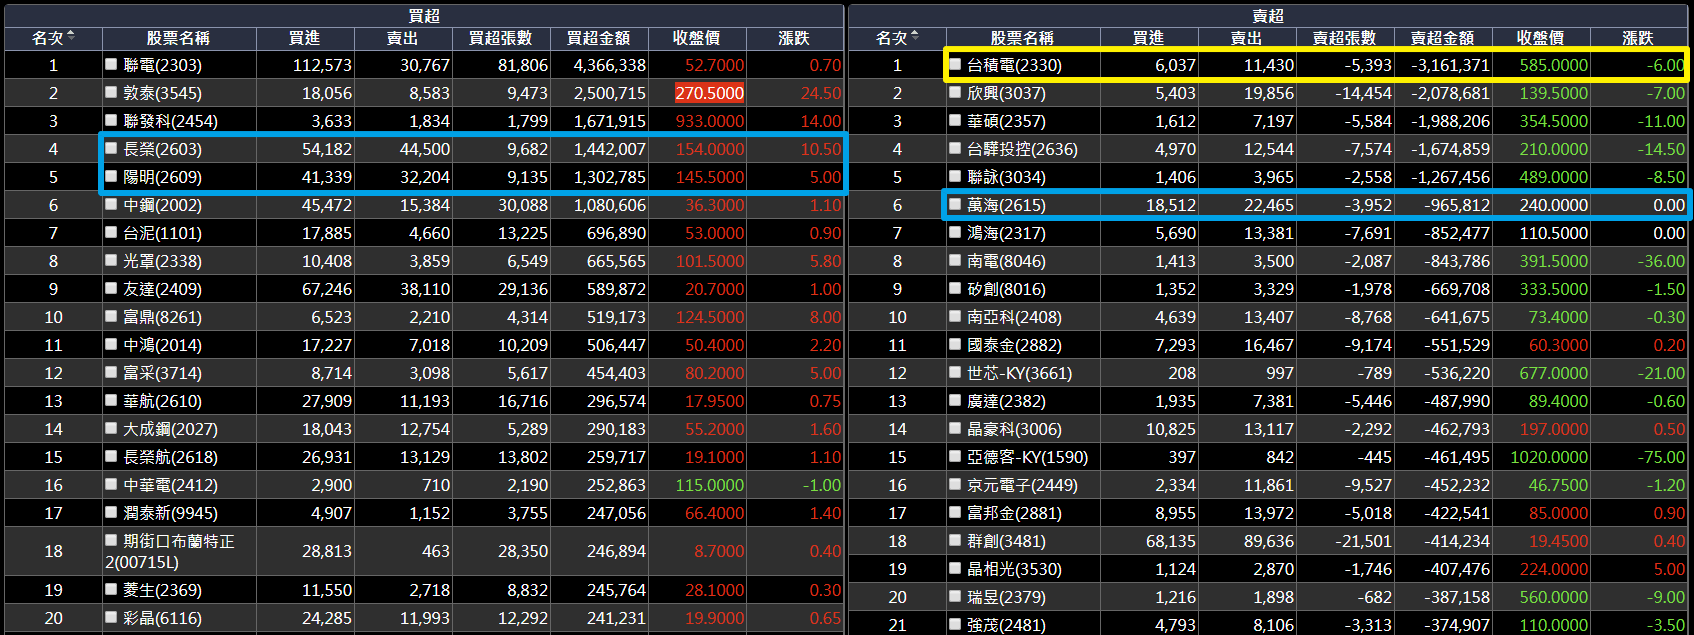Open stock 彩晶(6116)

(162, 618)
